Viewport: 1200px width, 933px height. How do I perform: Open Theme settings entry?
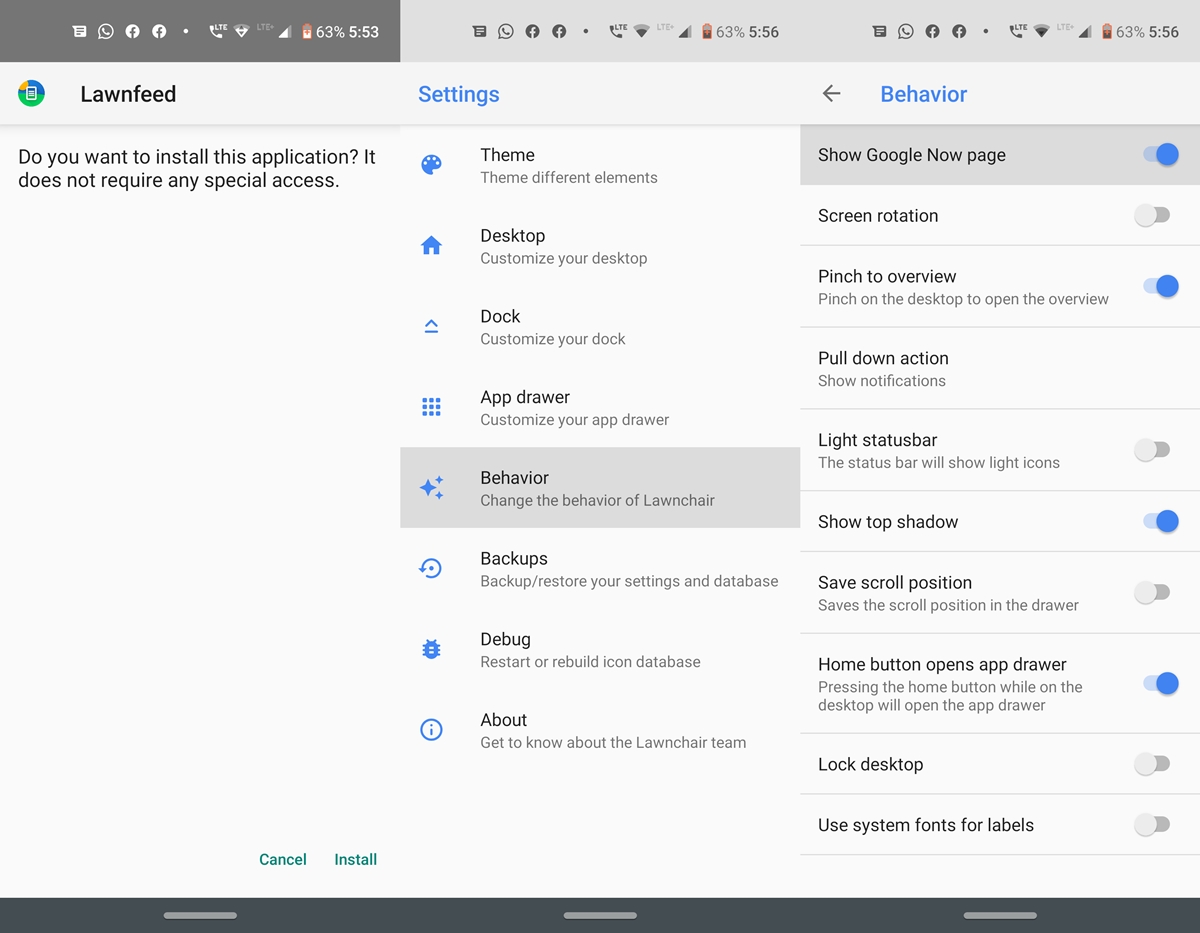pyautogui.click(x=600, y=165)
